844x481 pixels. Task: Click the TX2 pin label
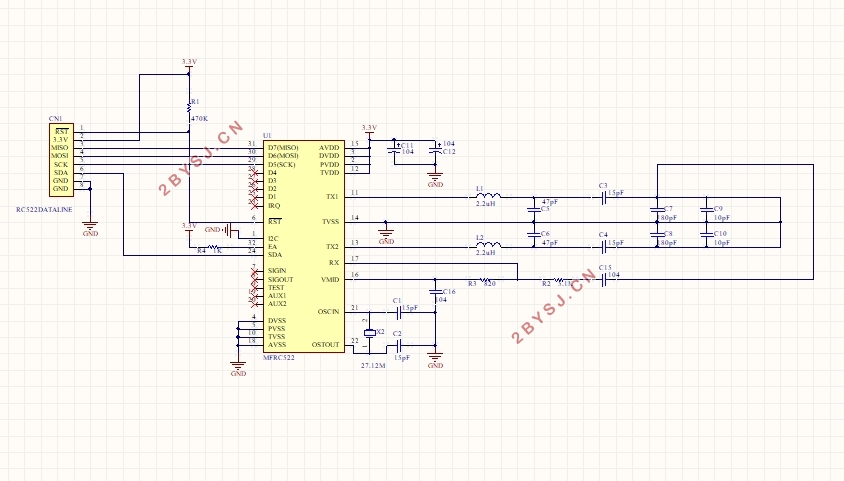pyautogui.click(x=332, y=247)
